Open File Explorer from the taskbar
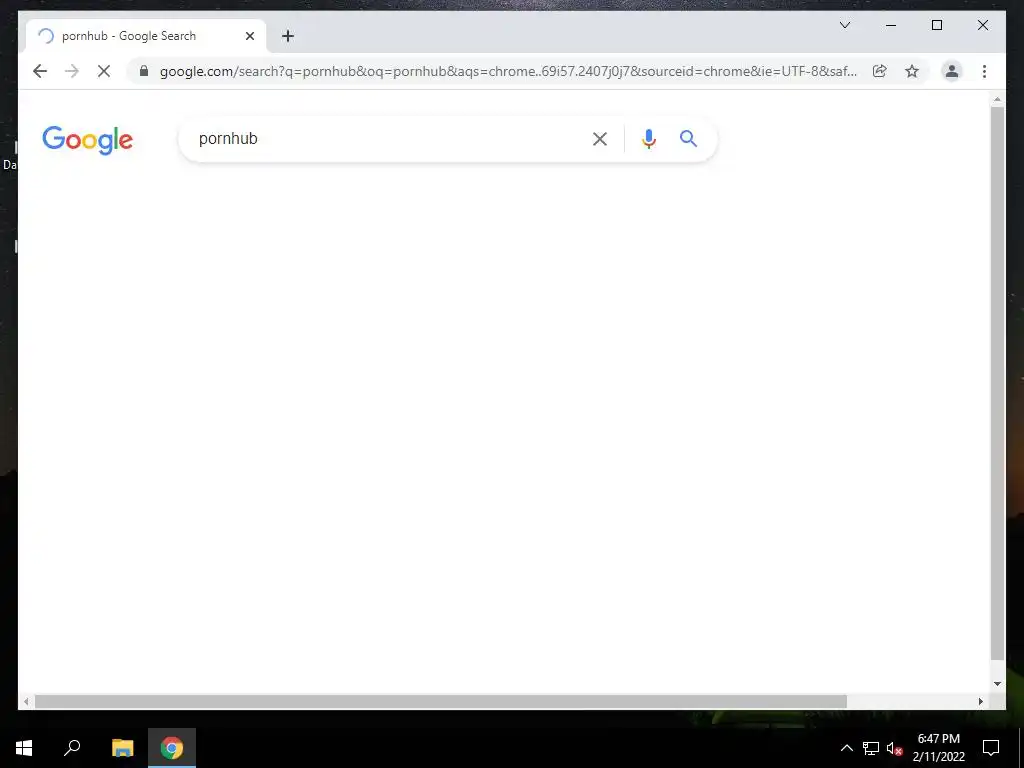This screenshot has width=1024, height=768. click(123, 748)
